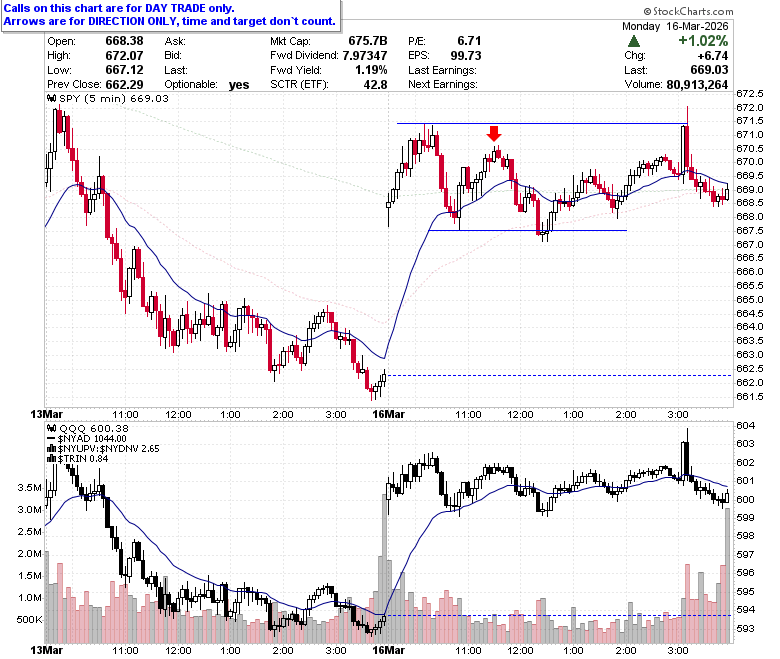Click the SPY candlestick icon in legend
The width and height of the screenshot is (780, 659).
pos(51,98)
